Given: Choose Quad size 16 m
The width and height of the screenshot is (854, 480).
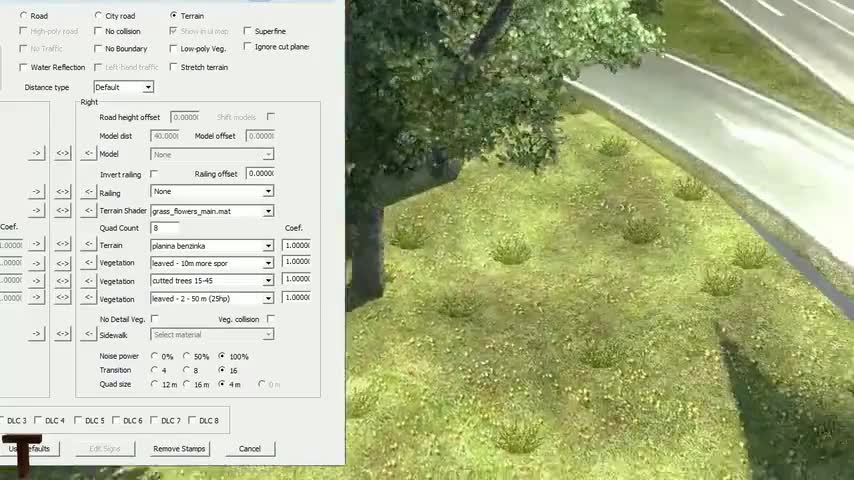Looking at the screenshot, I should 186,384.
